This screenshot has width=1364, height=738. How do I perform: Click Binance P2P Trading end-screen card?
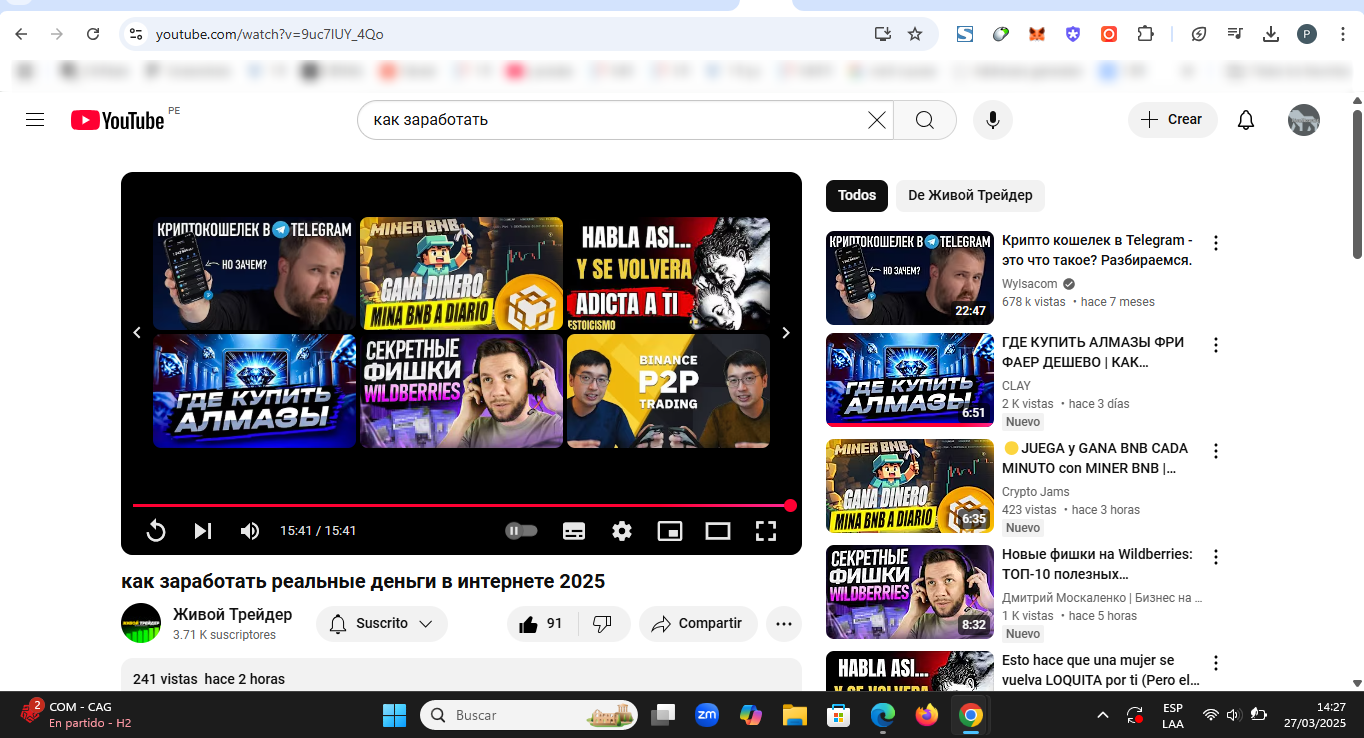coord(668,391)
